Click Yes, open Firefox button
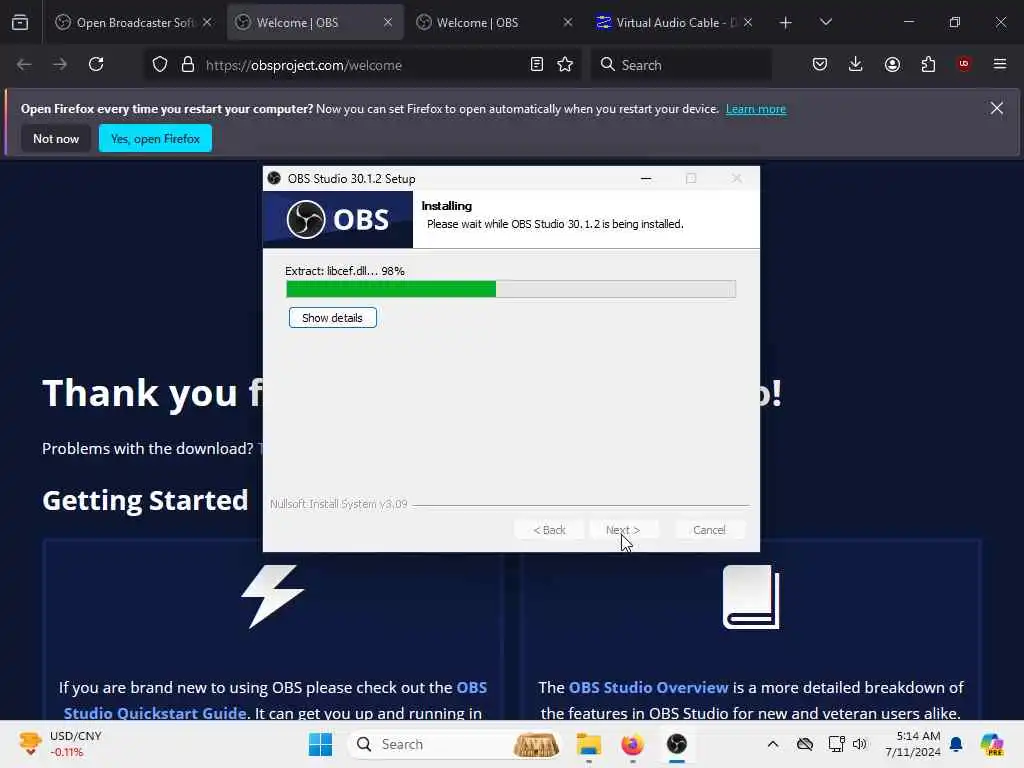Screen dimensions: 1024x768 tap(155, 138)
